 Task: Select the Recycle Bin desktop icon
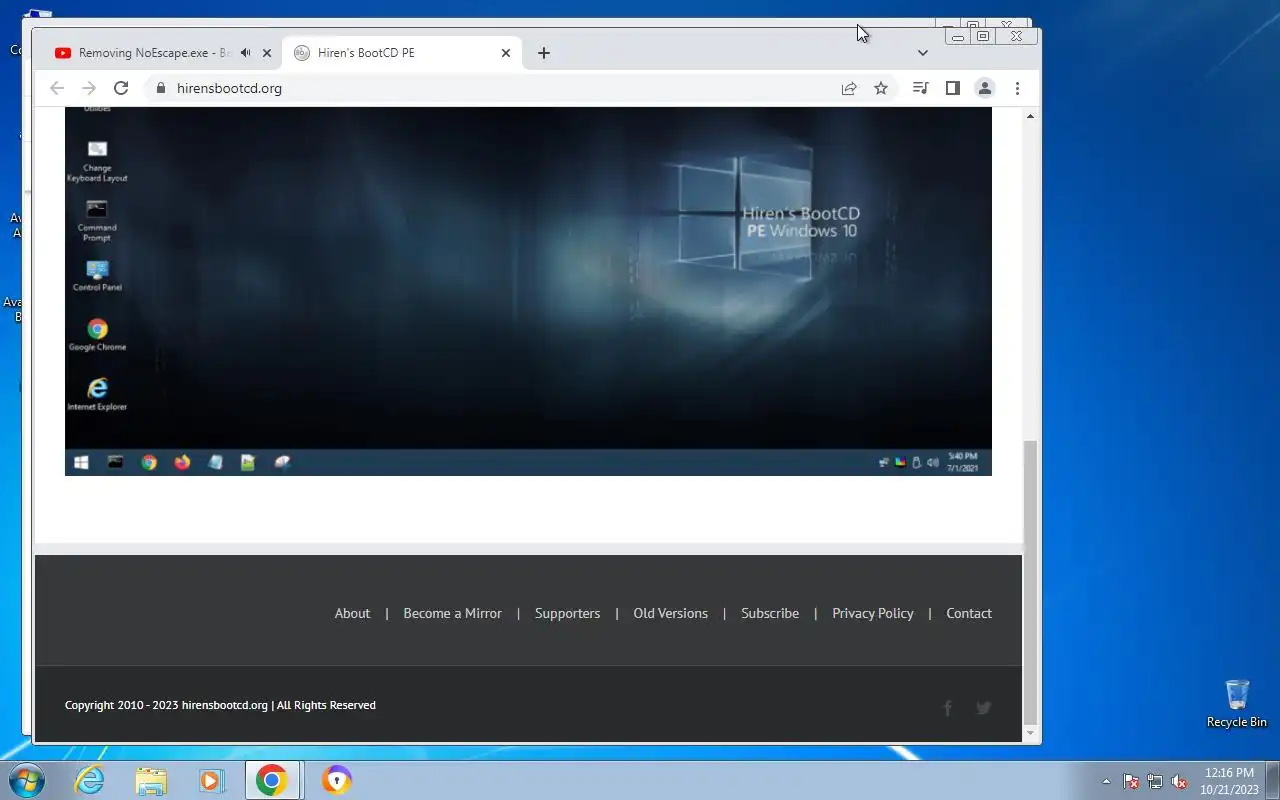[x=1237, y=704]
